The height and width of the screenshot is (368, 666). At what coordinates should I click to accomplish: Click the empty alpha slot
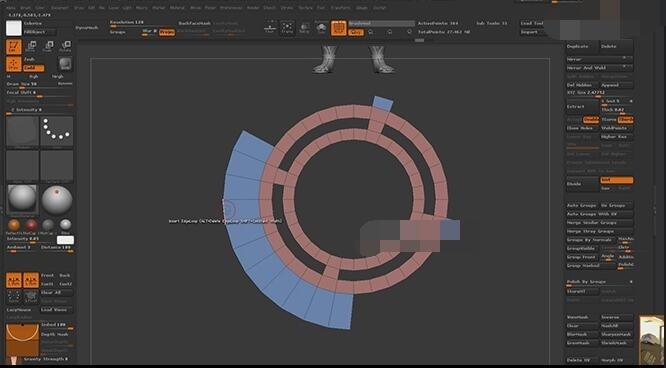click(x=22, y=166)
